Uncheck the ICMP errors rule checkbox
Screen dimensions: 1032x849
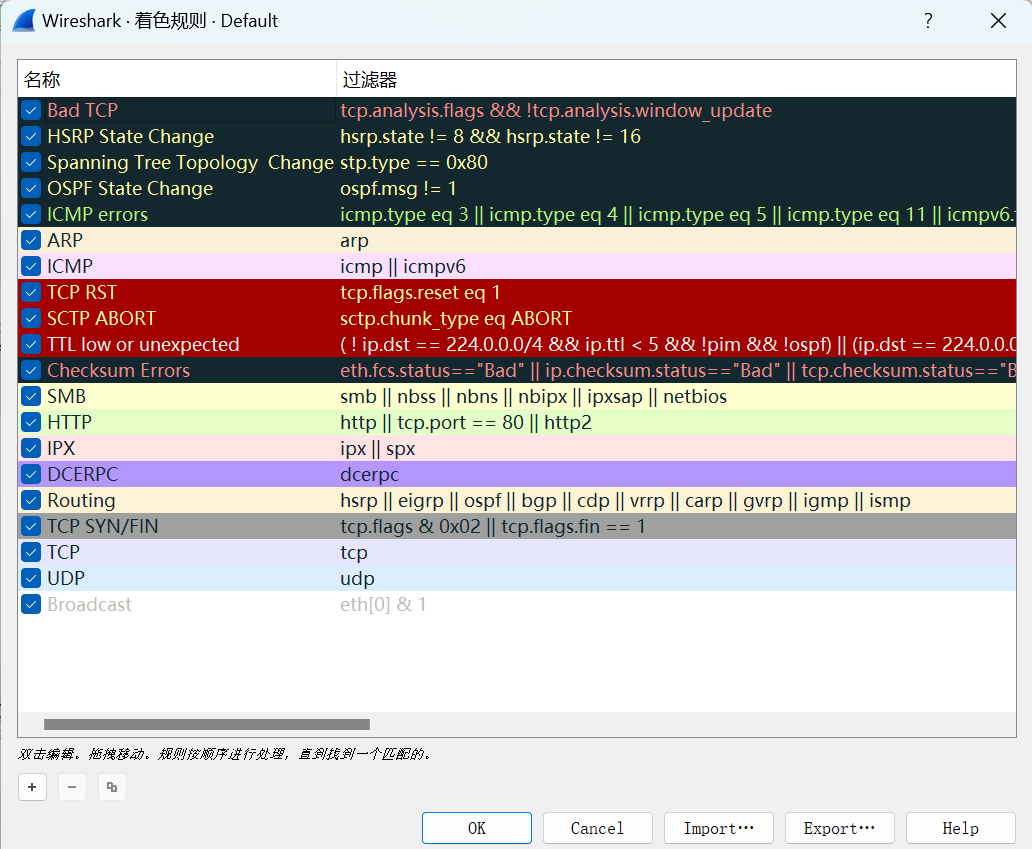coord(31,214)
